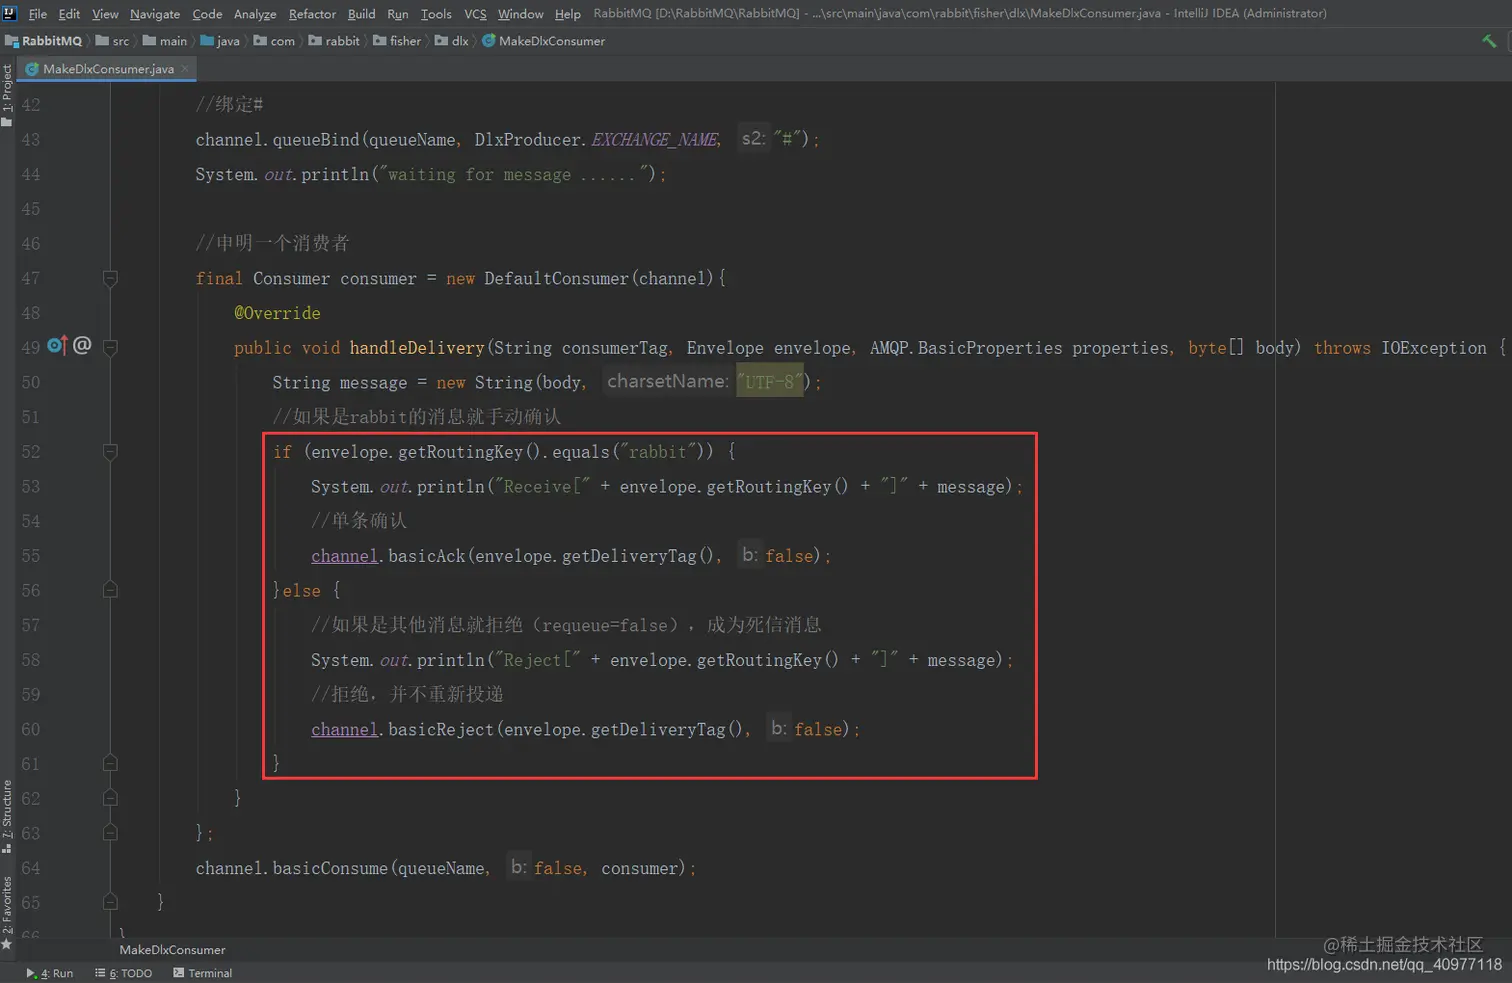Select fisher package breadcrumb
The height and width of the screenshot is (983, 1512).
[x=397, y=41]
